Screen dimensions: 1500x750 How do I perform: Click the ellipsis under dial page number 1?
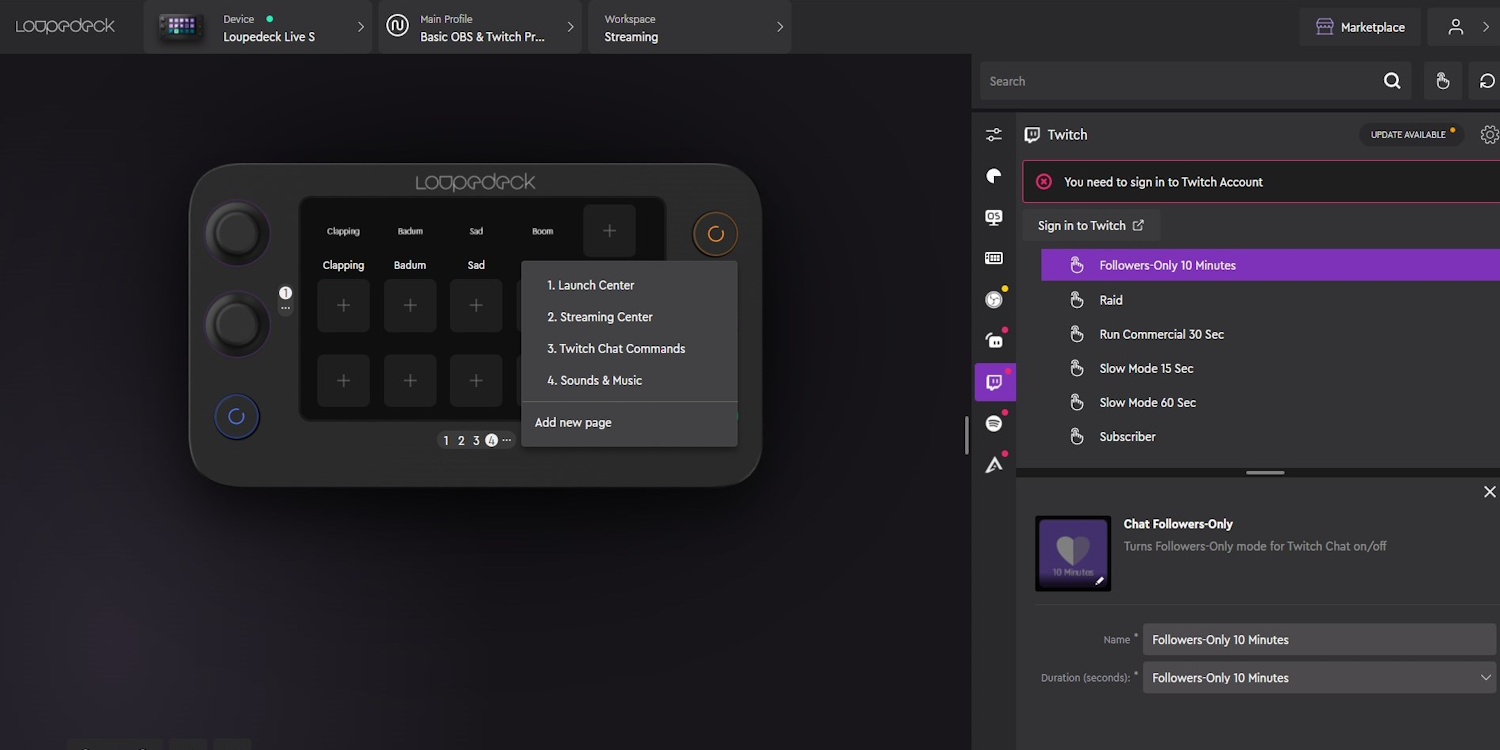pos(285,308)
